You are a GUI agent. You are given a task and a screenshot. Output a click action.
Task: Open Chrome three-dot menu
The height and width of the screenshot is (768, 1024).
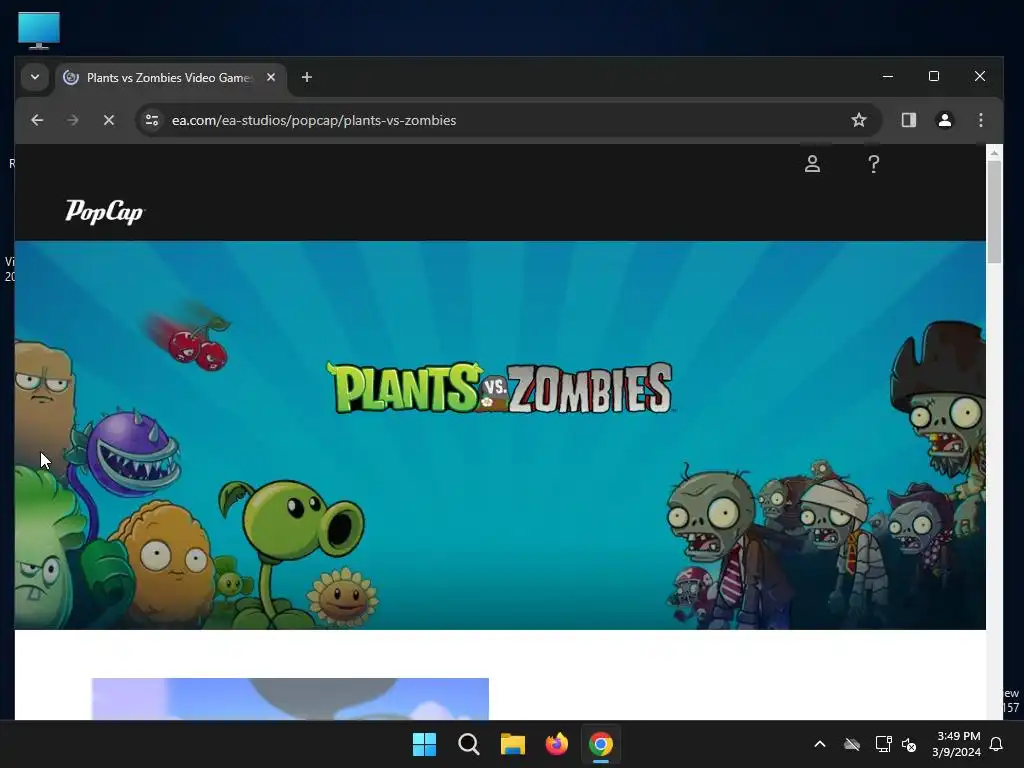(x=980, y=120)
